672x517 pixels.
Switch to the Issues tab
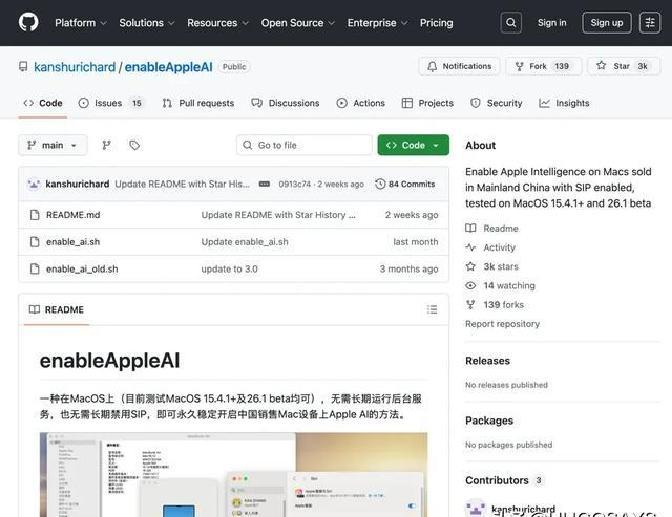[110, 103]
